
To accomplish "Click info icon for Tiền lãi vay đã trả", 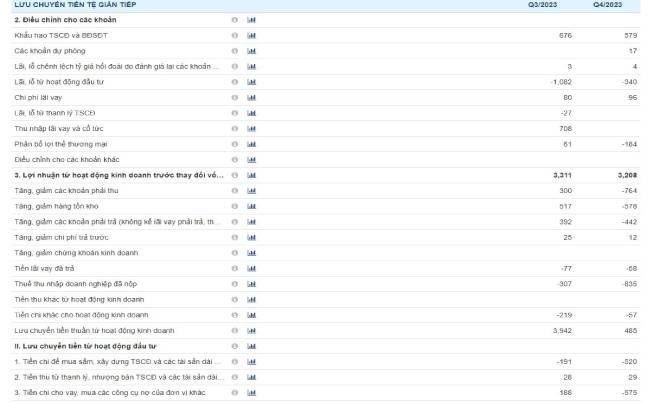I will (x=234, y=268).
